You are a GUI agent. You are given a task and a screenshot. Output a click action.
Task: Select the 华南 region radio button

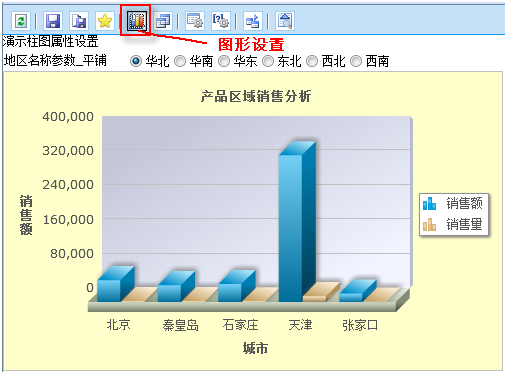(180, 61)
